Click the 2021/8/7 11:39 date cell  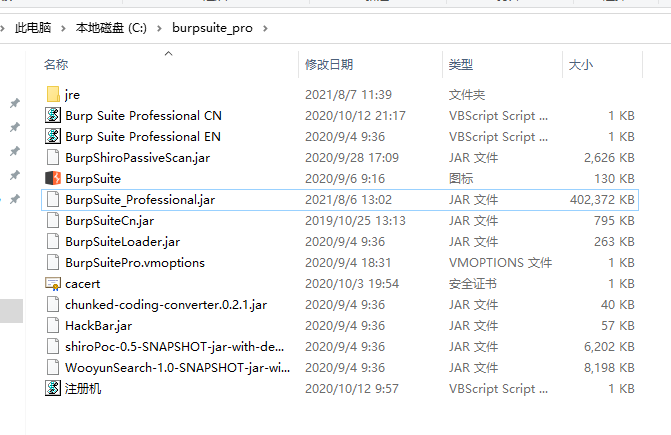tap(348, 95)
